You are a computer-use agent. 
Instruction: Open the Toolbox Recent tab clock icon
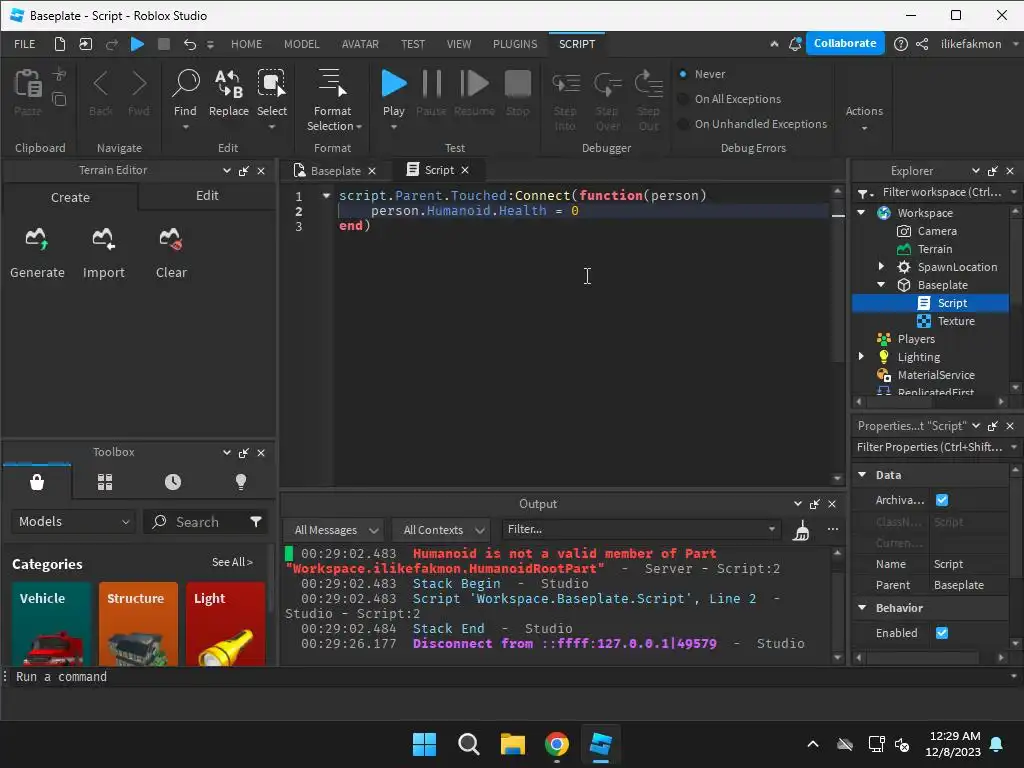(173, 482)
